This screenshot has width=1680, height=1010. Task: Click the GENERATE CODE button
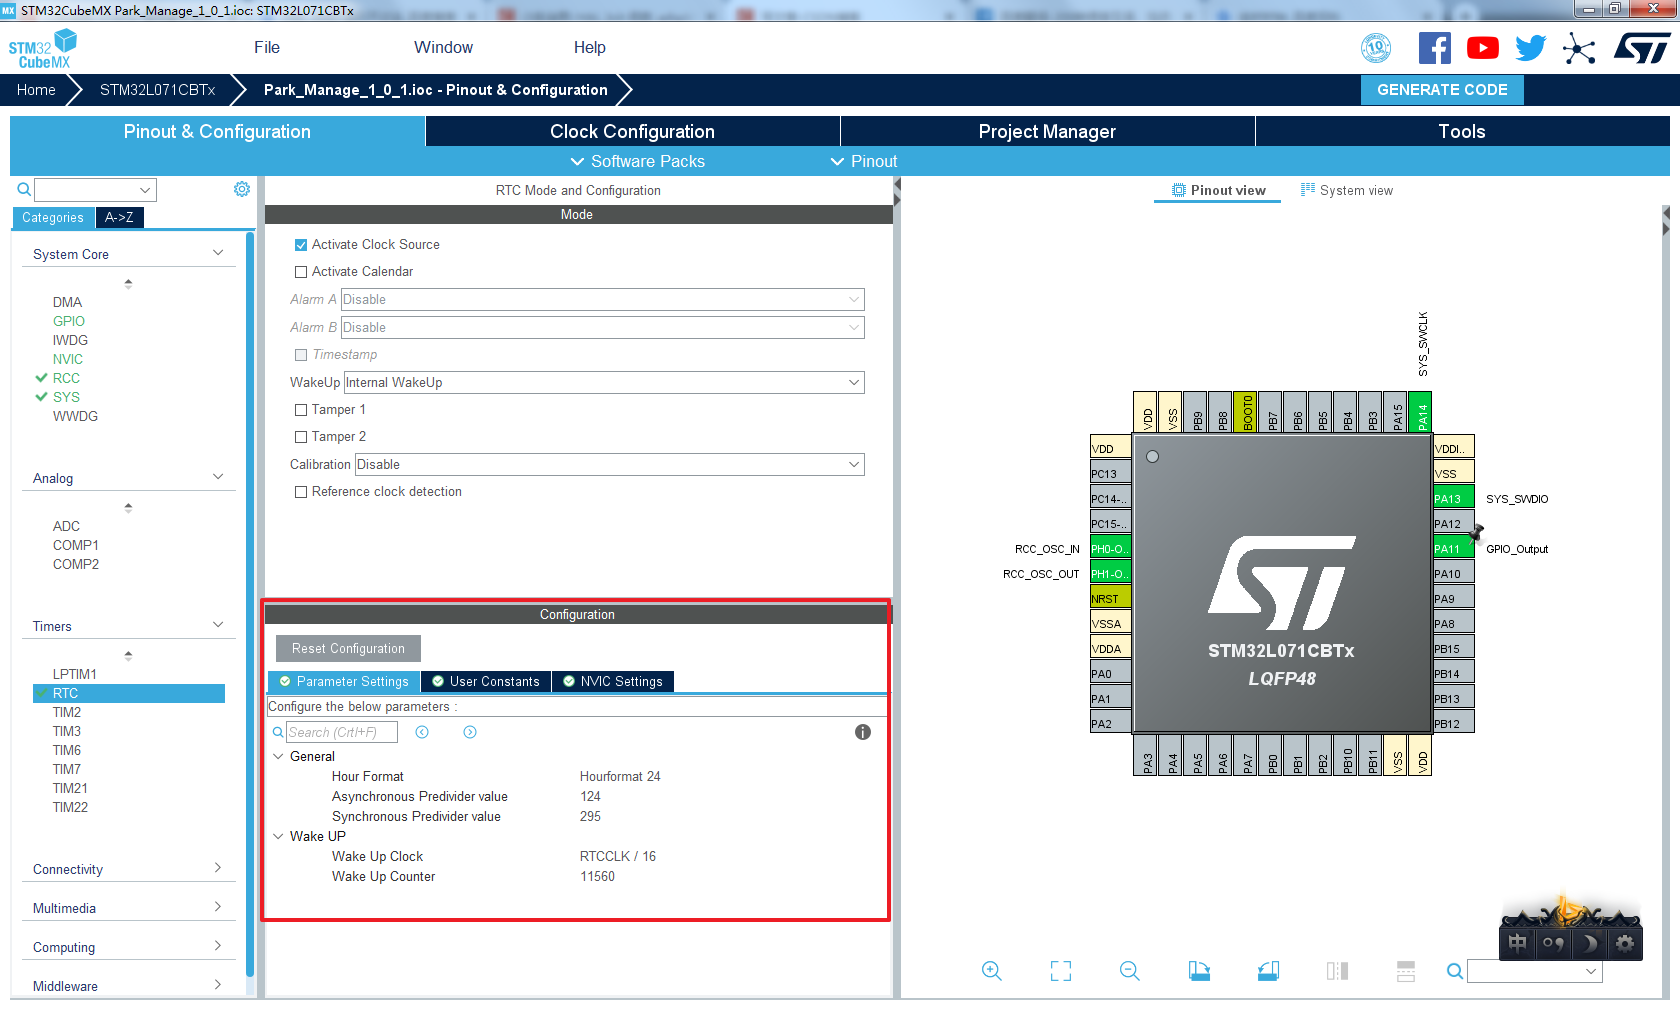pos(1442,89)
